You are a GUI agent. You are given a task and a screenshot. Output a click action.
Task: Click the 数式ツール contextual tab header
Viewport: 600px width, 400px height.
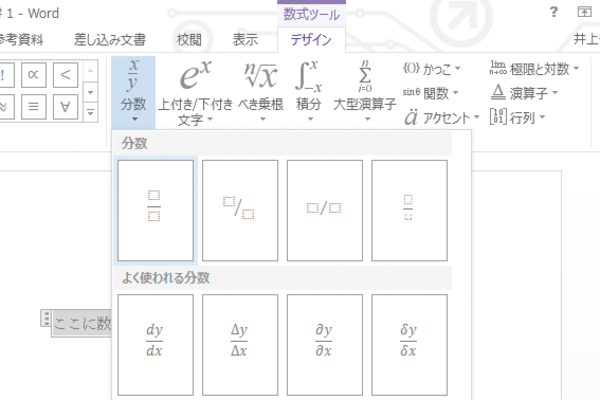[x=311, y=15]
